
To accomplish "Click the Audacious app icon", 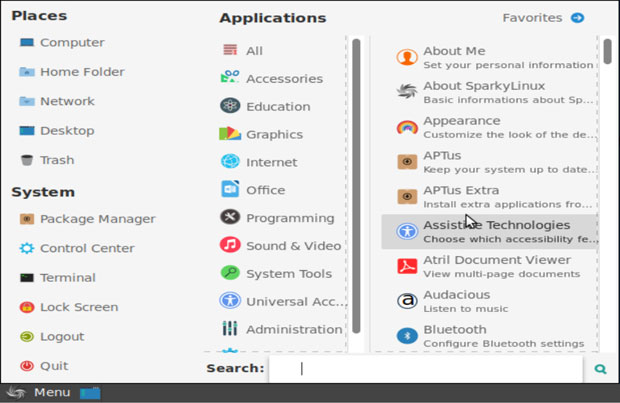I will [407, 301].
